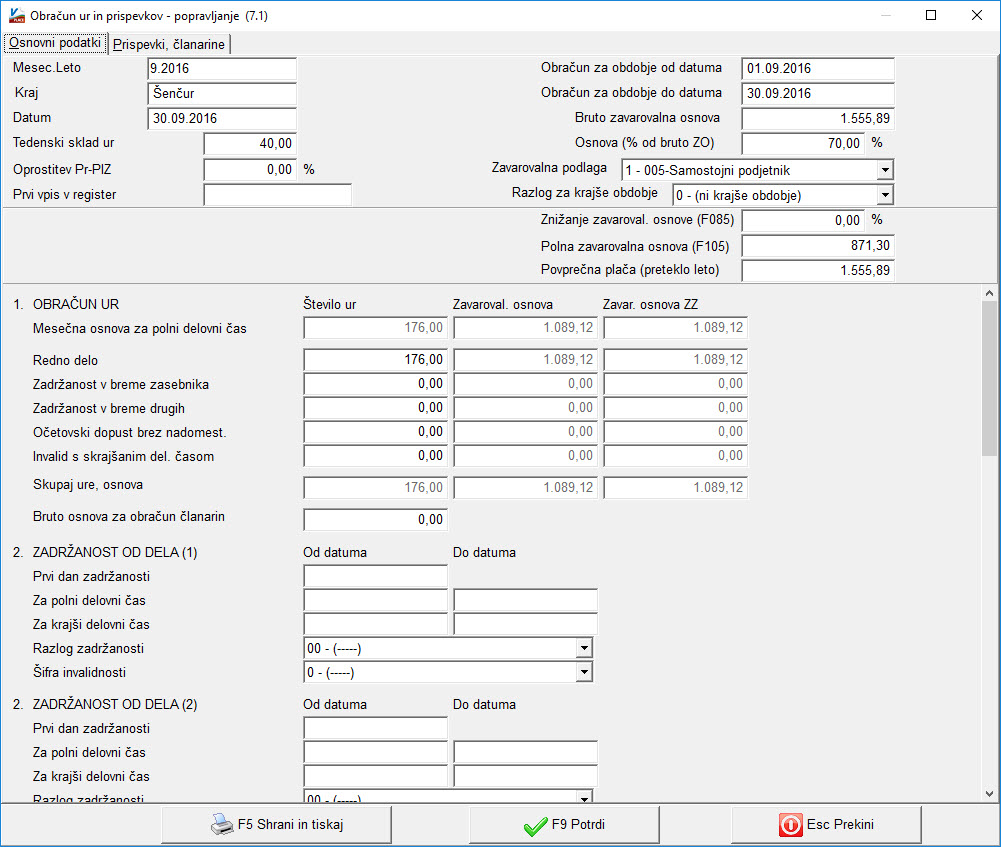This screenshot has height=847, width=1001.
Task: Click the Bruto zavarovalna osnova field
Action: click(817, 118)
